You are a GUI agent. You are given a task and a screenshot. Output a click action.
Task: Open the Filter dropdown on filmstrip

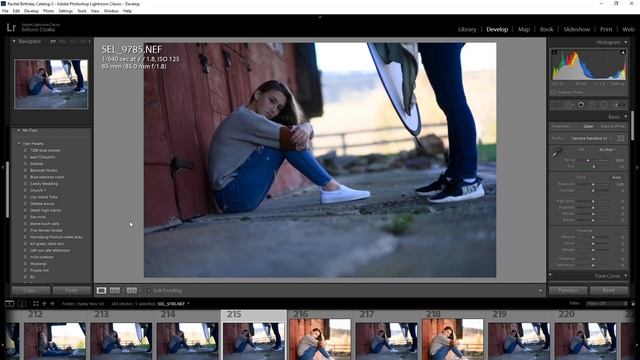point(606,304)
